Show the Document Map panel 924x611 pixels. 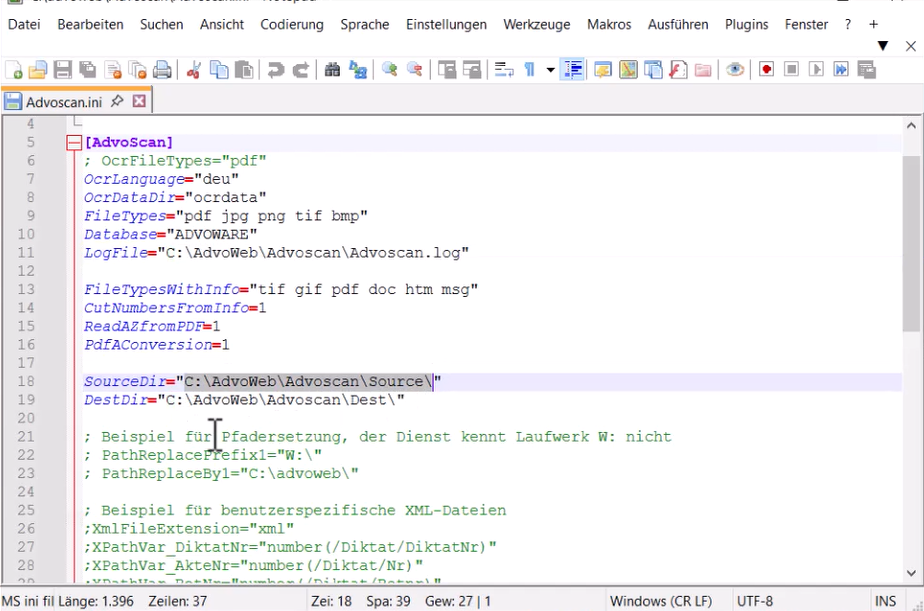[x=628, y=70]
